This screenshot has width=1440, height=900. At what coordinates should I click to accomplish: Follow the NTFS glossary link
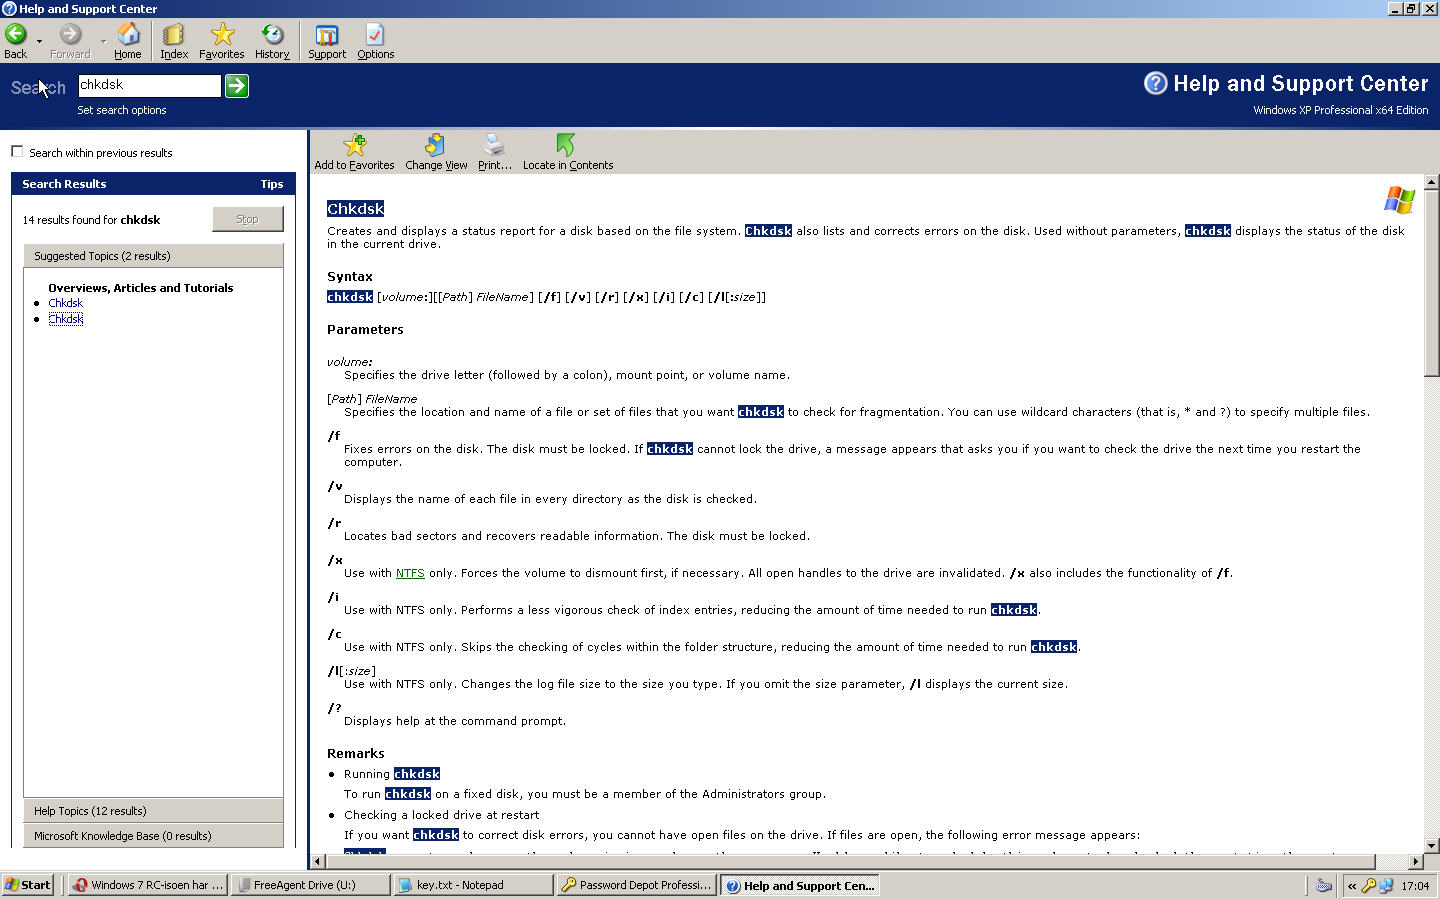pyautogui.click(x=410, y=573)
